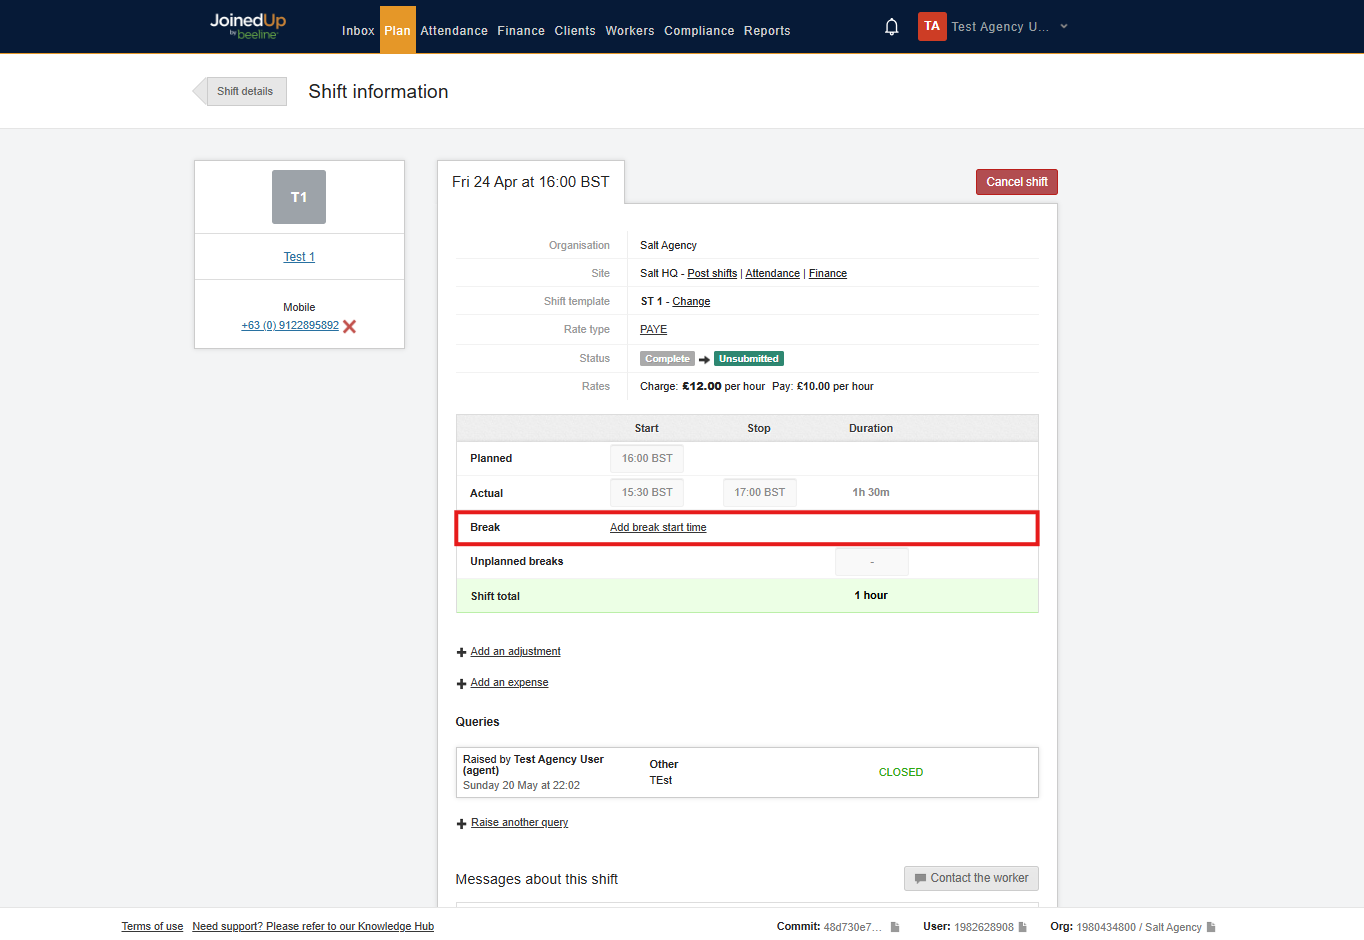Click the JoinedUp by Beeline logo
This screenshot has height=940, width=1364.
coord(248,26)
